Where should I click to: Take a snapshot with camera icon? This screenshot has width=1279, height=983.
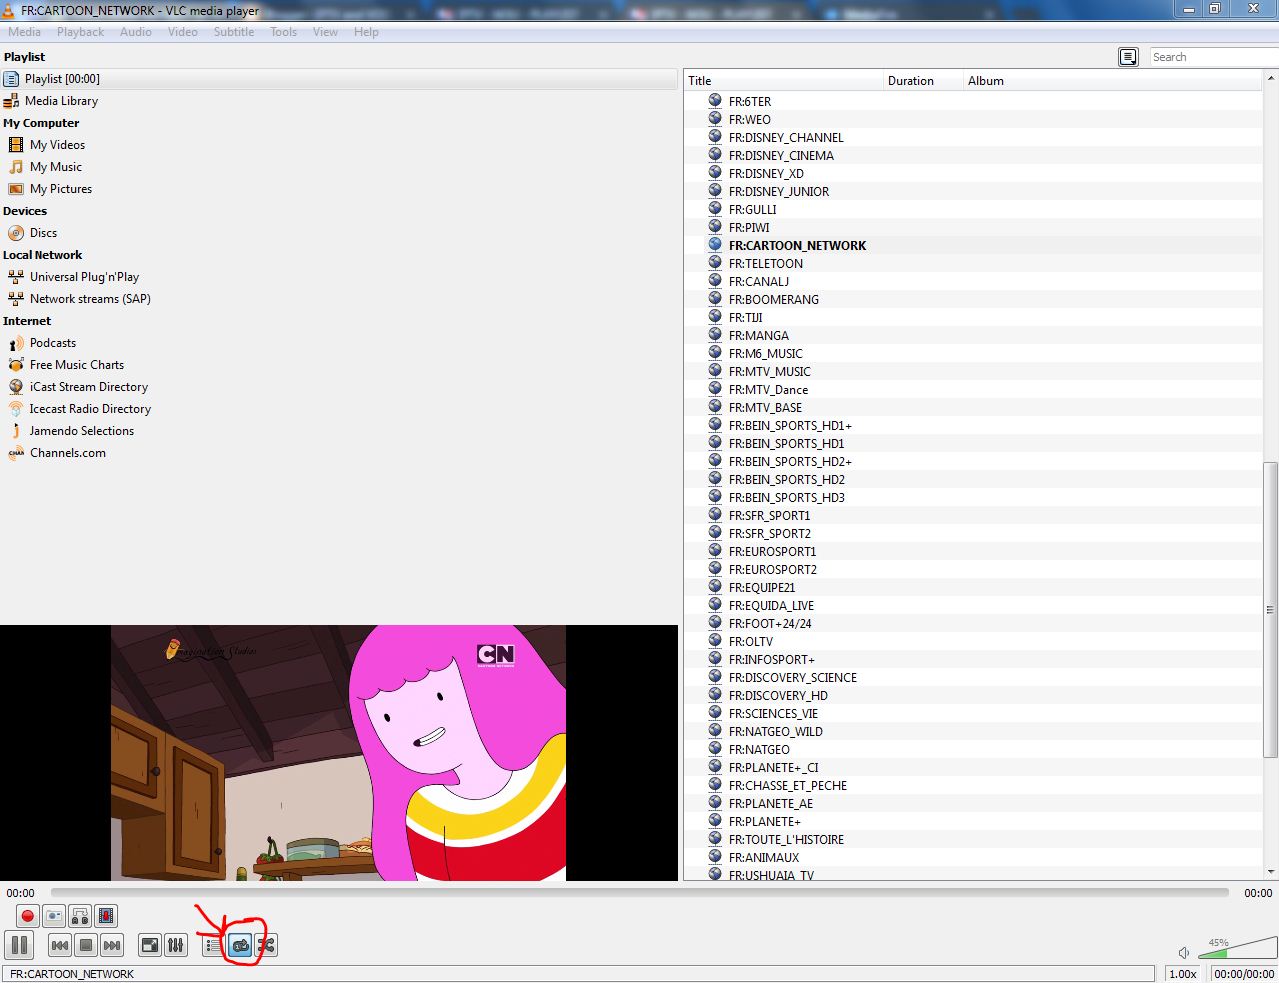(x=54, y=915)
